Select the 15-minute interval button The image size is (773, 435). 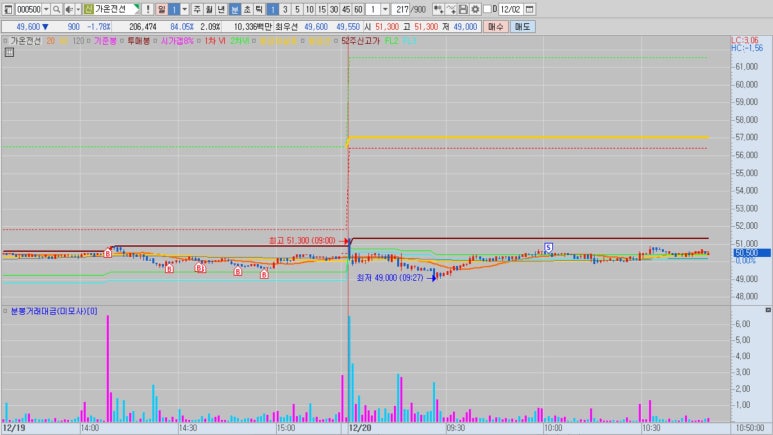[x=322, y=9]
